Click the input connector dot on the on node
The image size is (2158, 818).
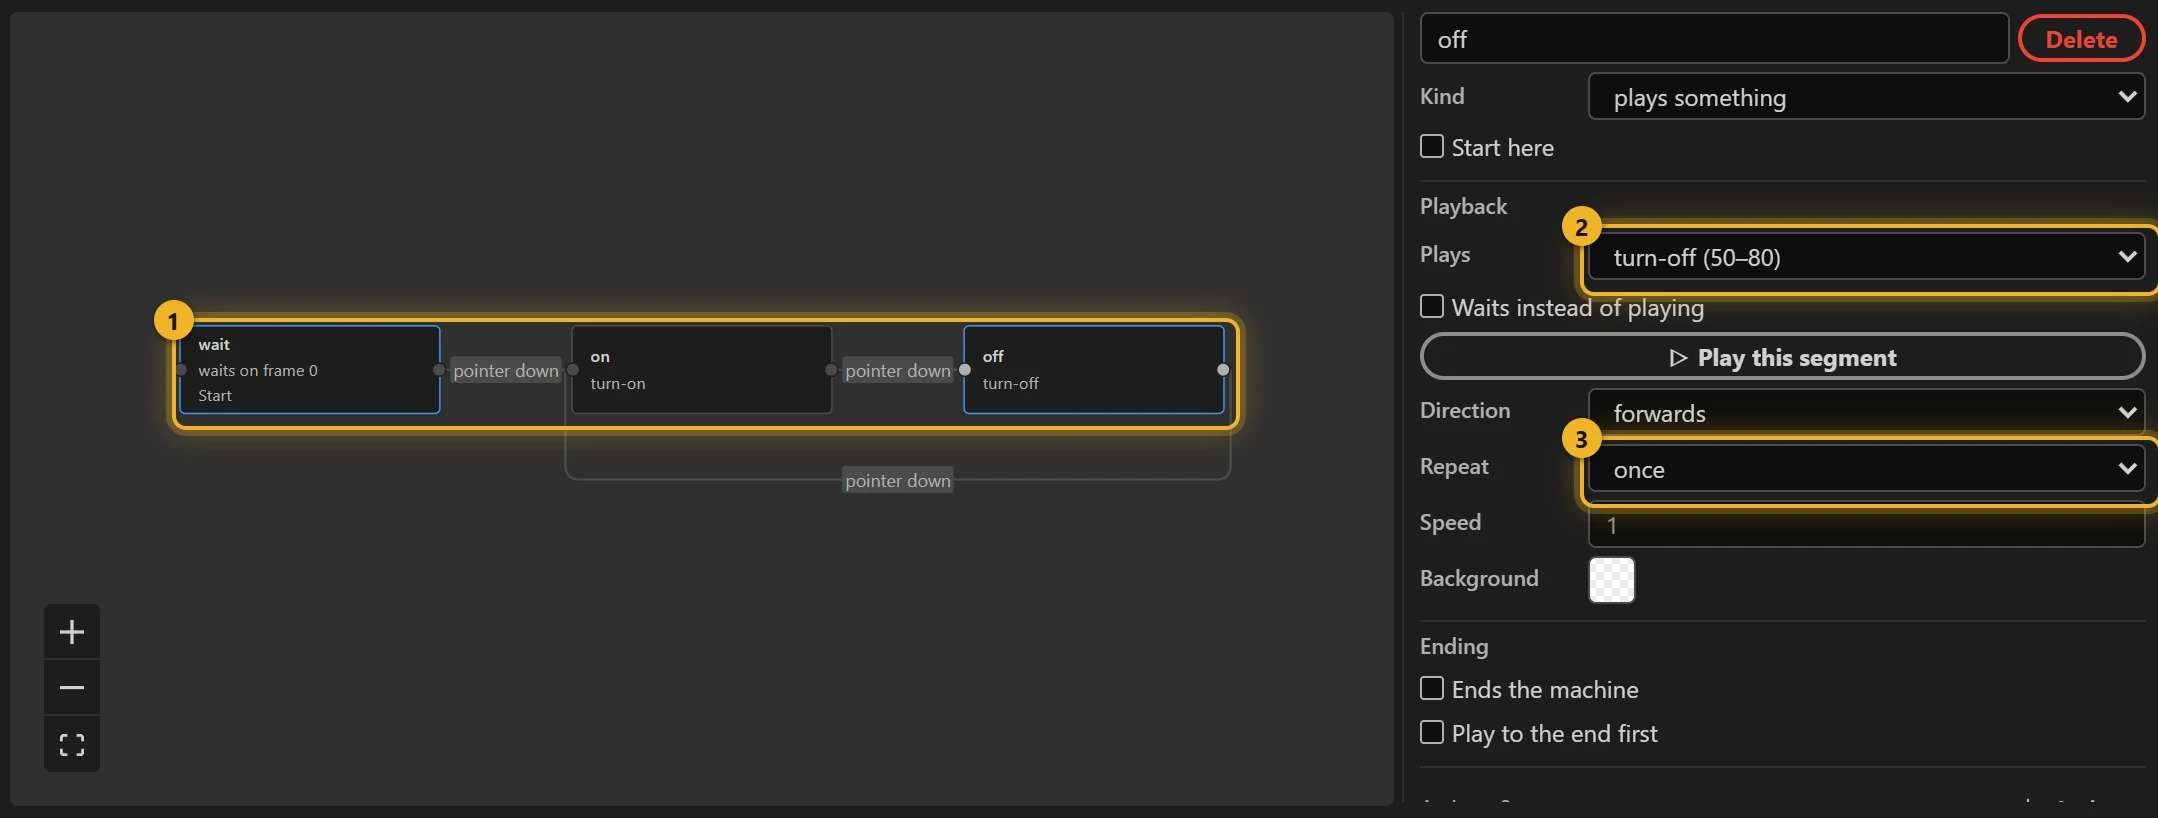573,370
